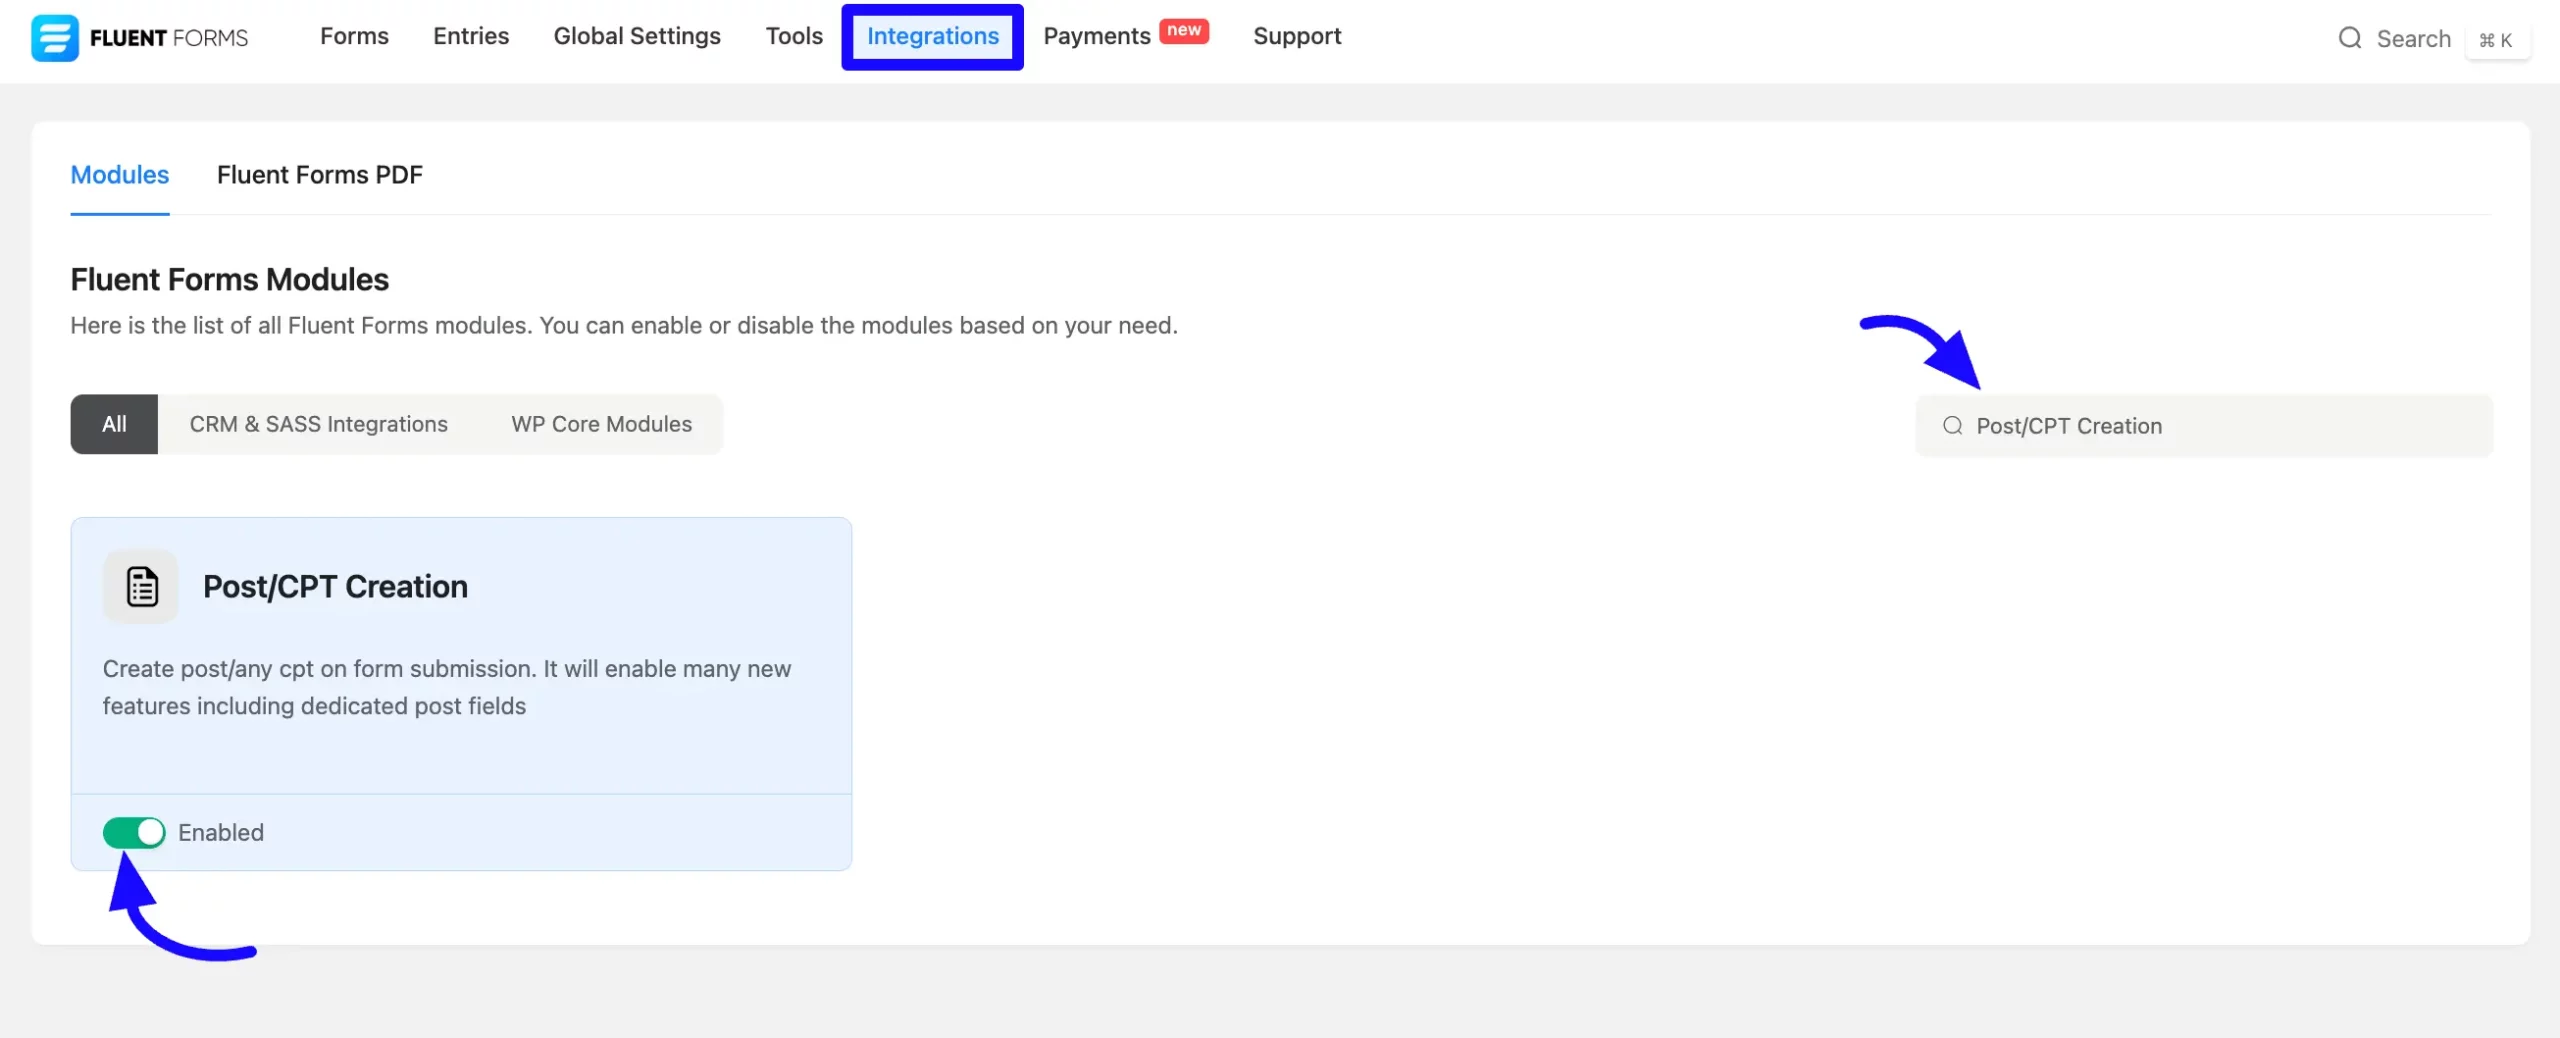2560x1038 pixels.
Task: Click the Enabled label text
Action: (221, 833)
